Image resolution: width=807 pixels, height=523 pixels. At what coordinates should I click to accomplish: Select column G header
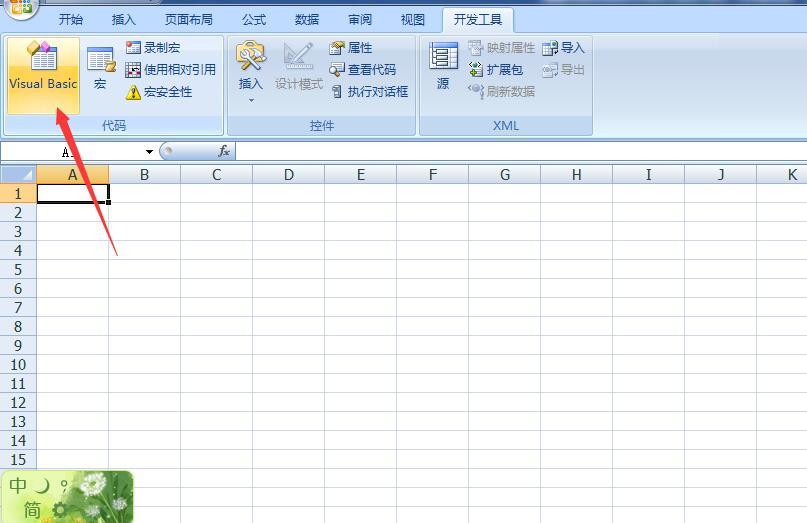coord(505,175)
